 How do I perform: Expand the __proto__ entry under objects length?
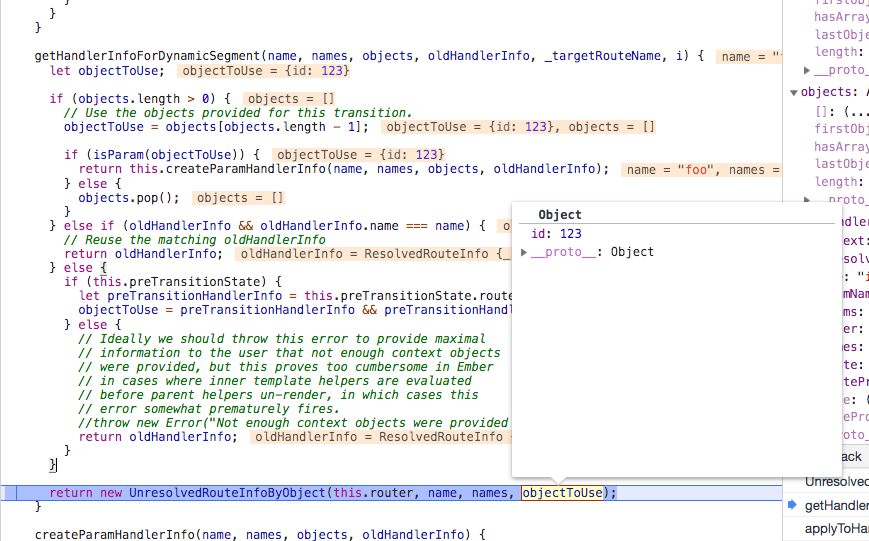[807, 200]
